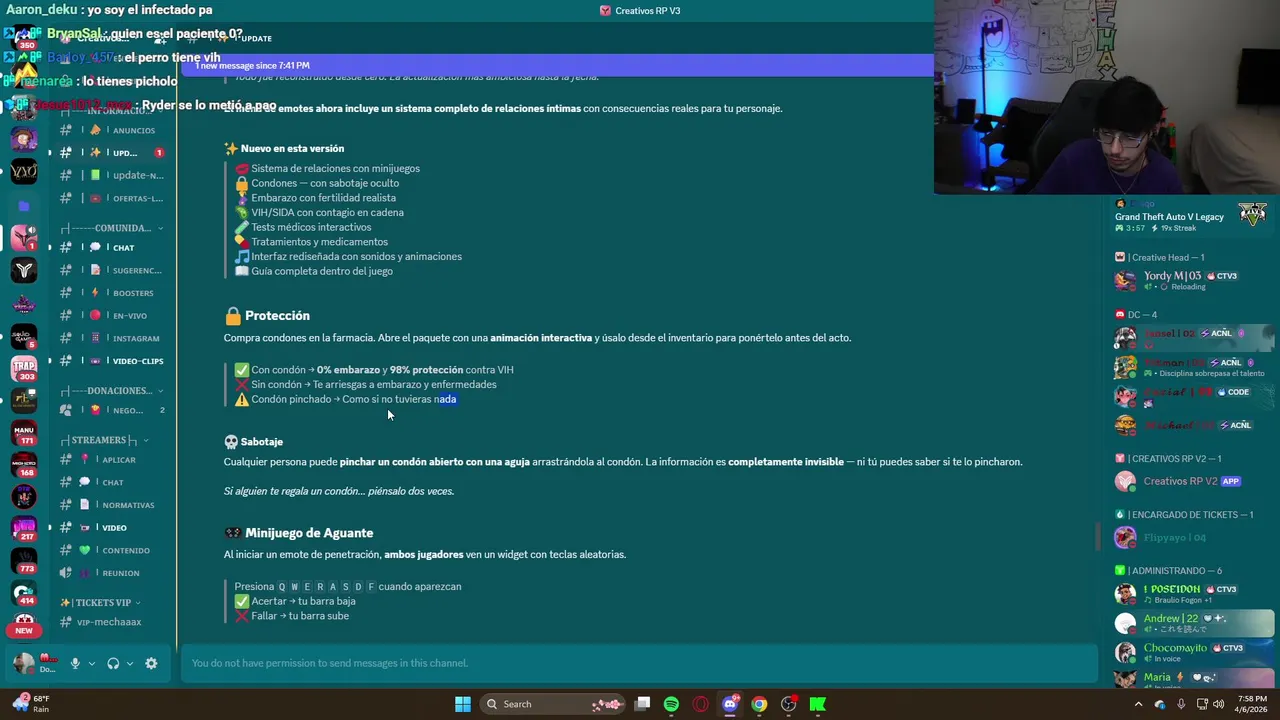Click the weather widget showing 68°F Rain
Viewport: 1280px width, 720px height.
(32, 704)
